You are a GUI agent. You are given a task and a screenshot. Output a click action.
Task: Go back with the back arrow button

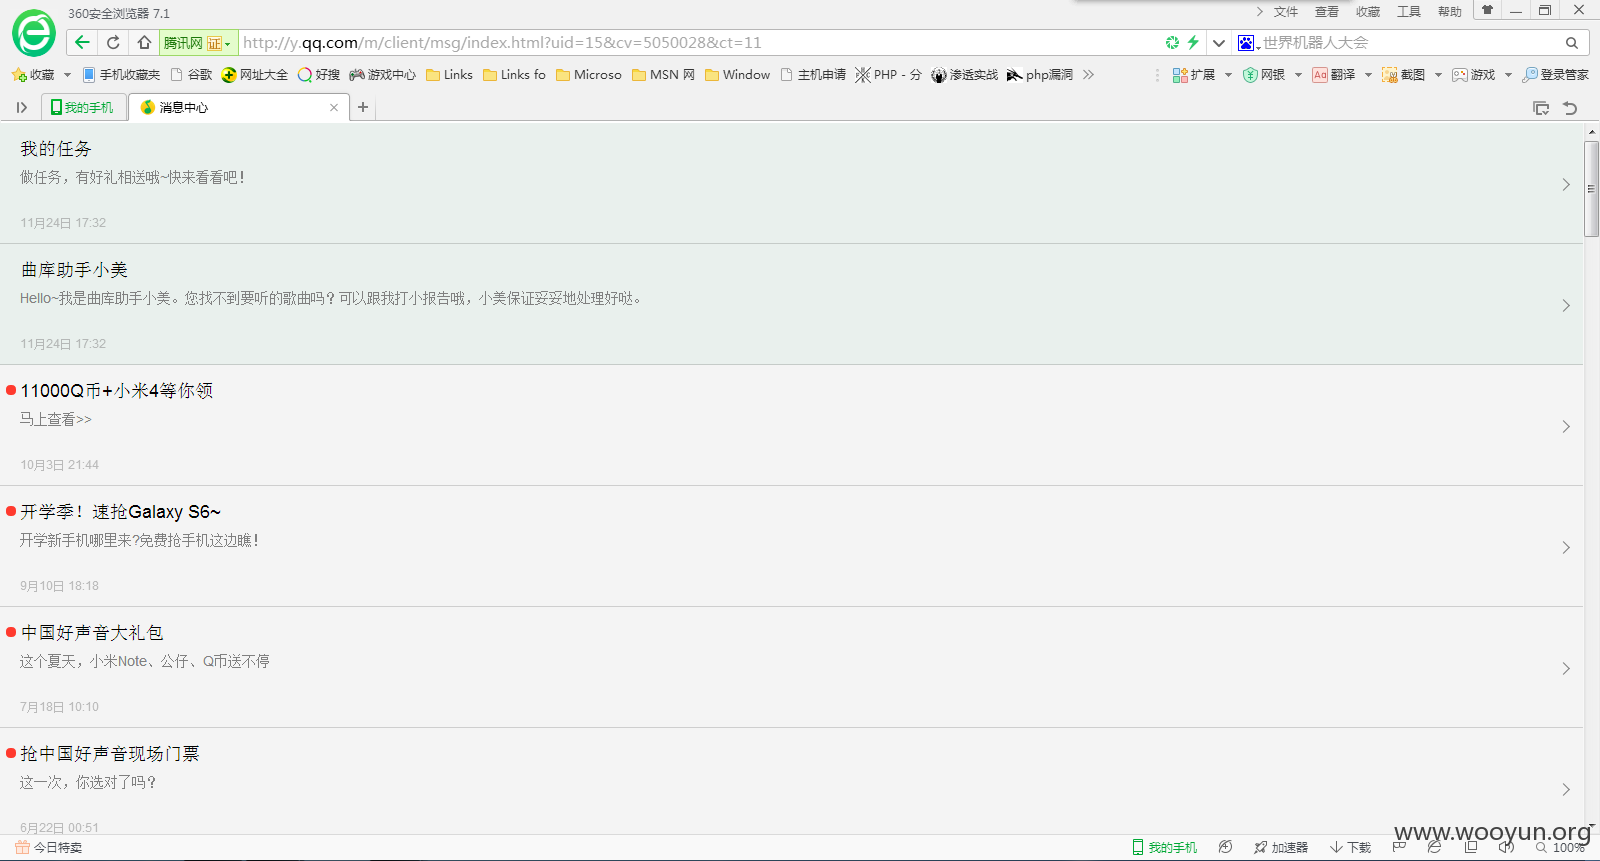82,42
